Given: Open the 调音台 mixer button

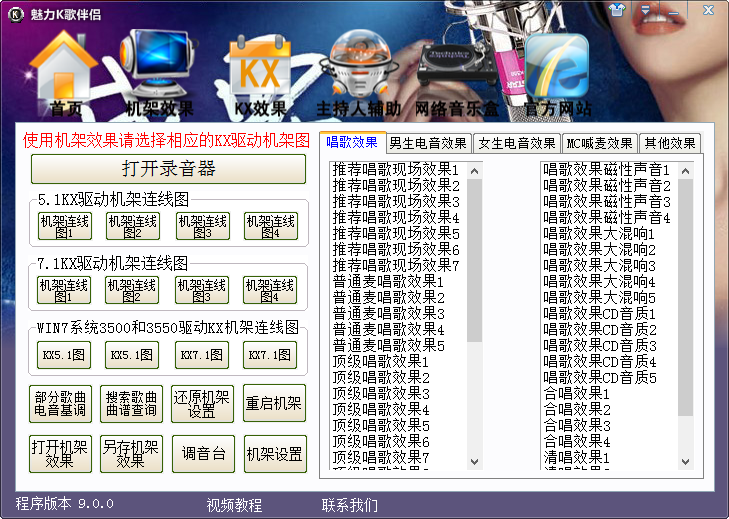Looking at the screenshot, I should tap(203, 454).
